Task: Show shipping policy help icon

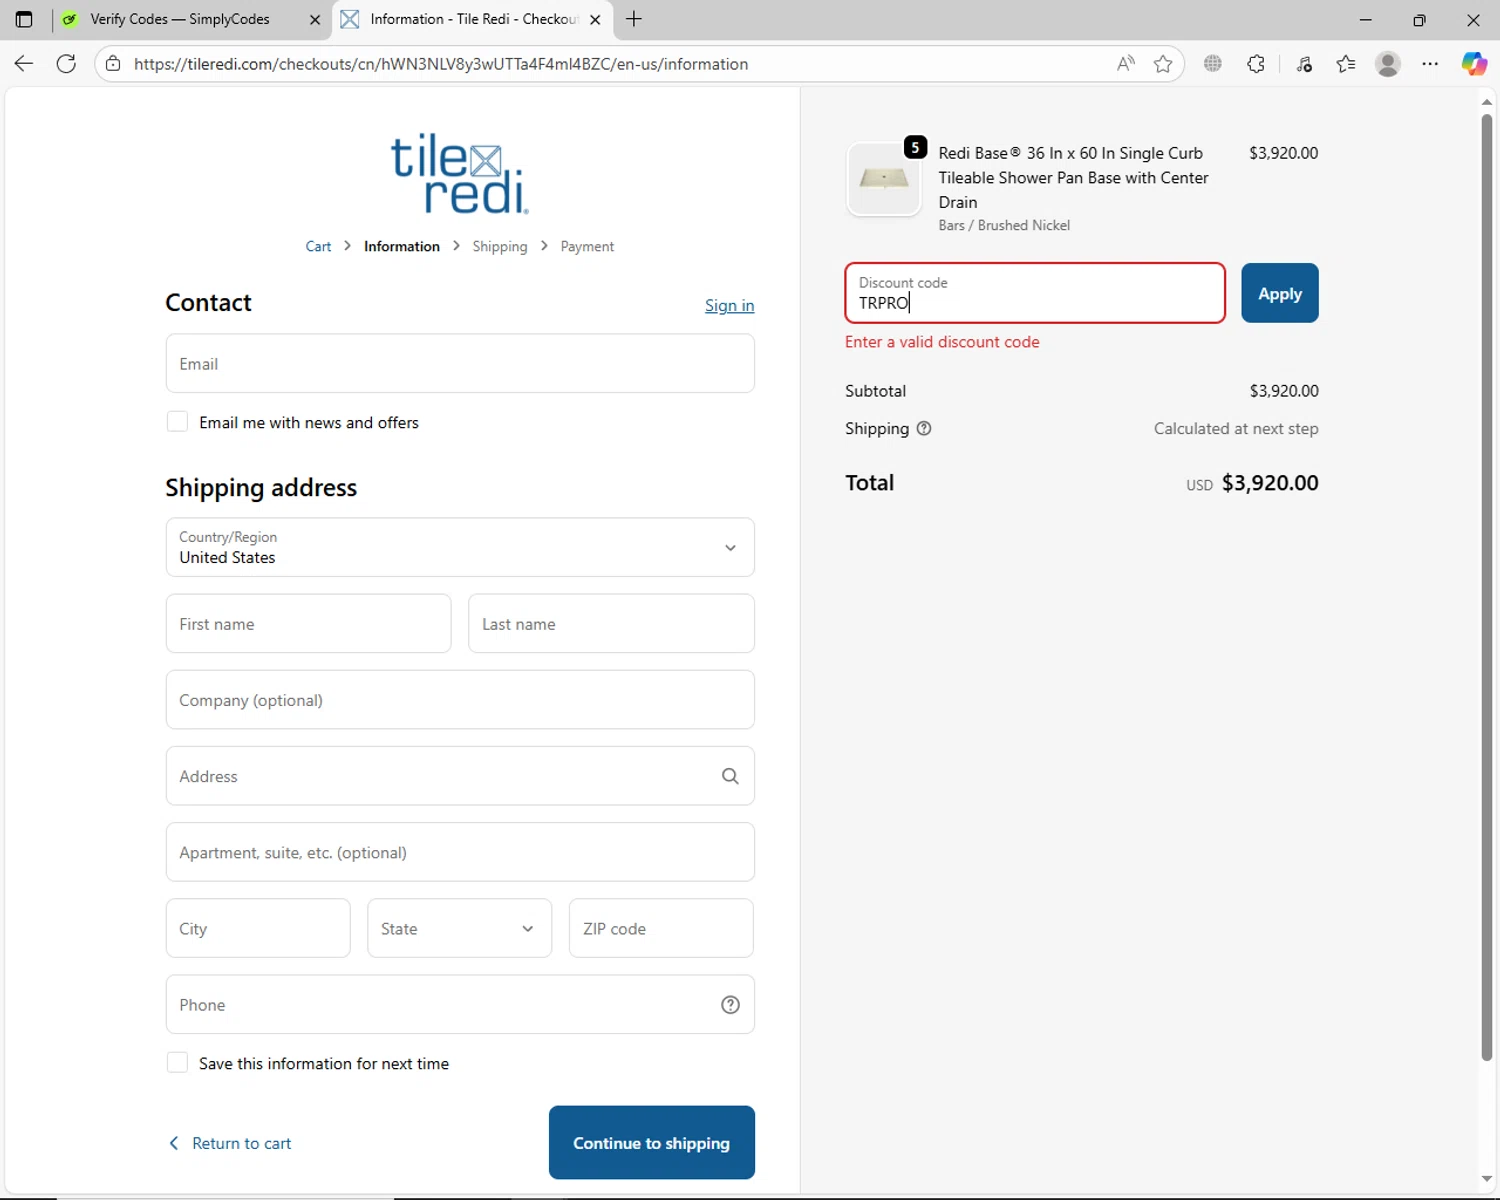Action: pyautogui.click(x=924, y=428)
